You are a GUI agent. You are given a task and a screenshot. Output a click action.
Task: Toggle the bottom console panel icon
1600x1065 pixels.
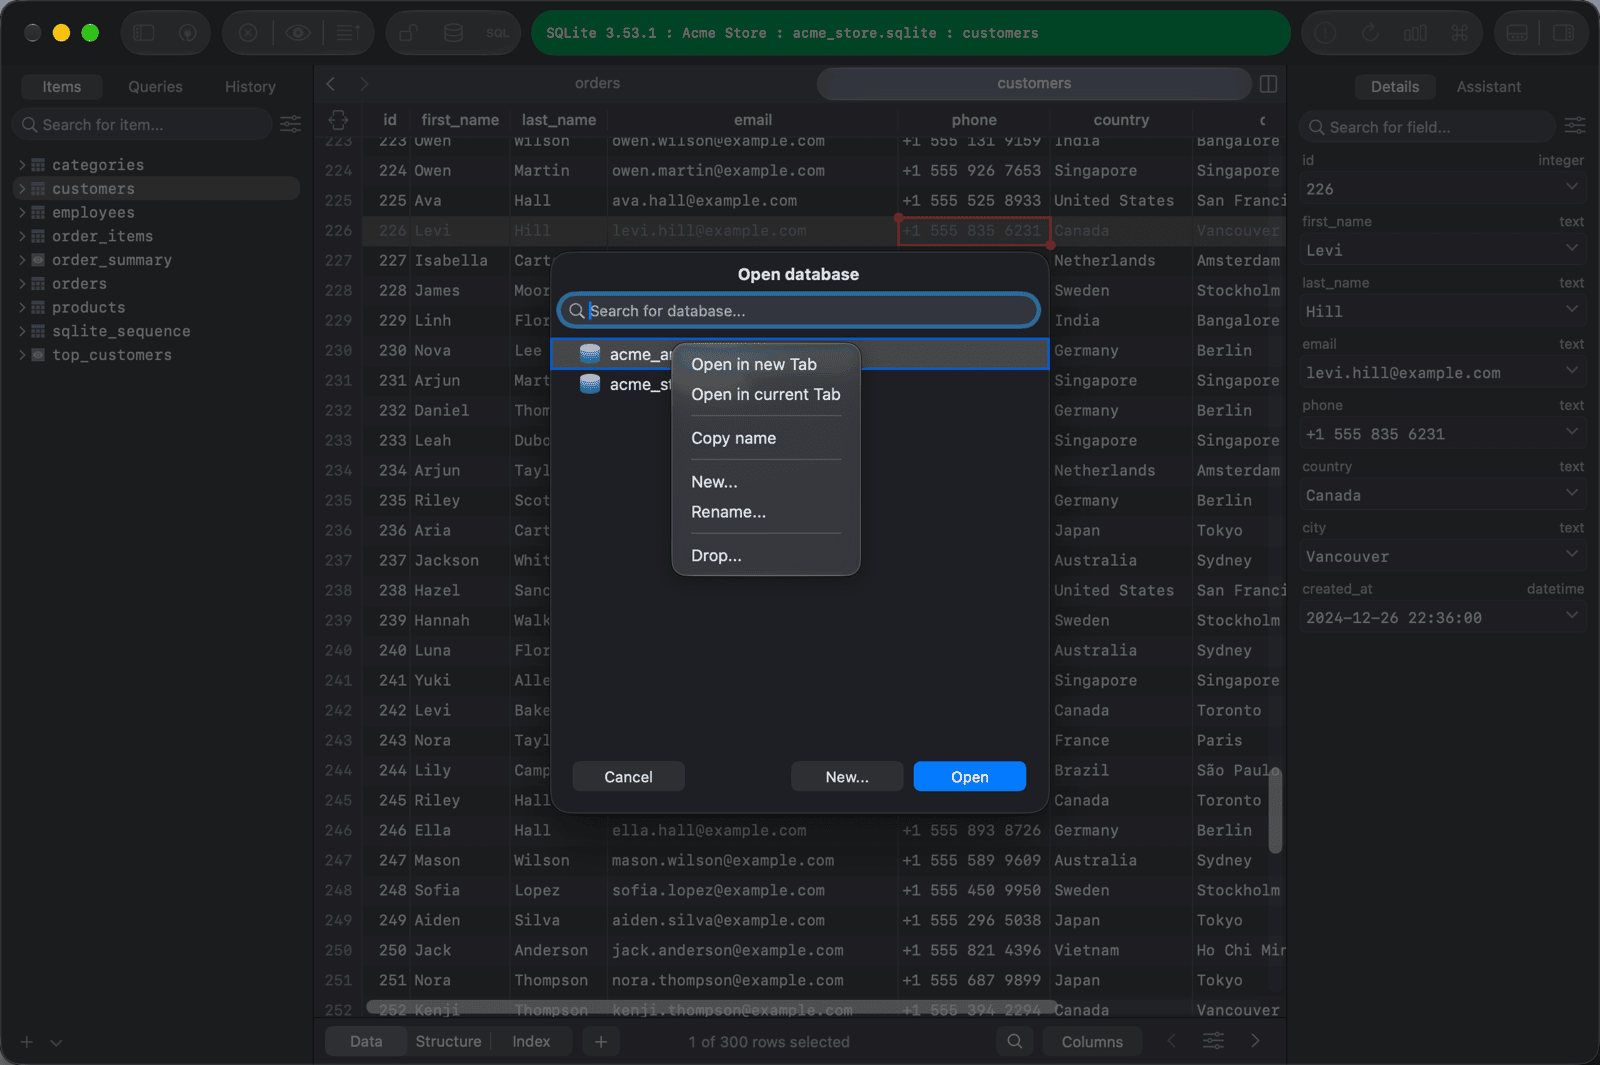[x=1517, y=33]
